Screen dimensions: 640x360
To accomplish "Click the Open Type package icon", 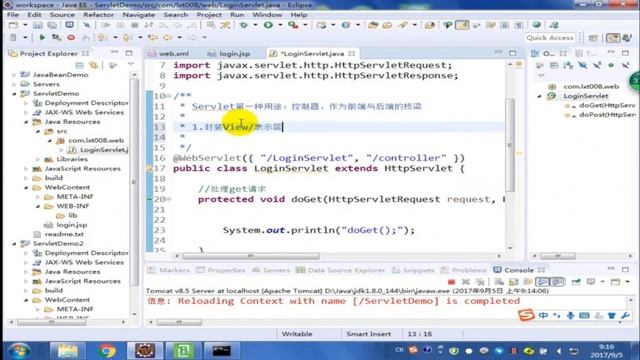I will click(373, 25).
